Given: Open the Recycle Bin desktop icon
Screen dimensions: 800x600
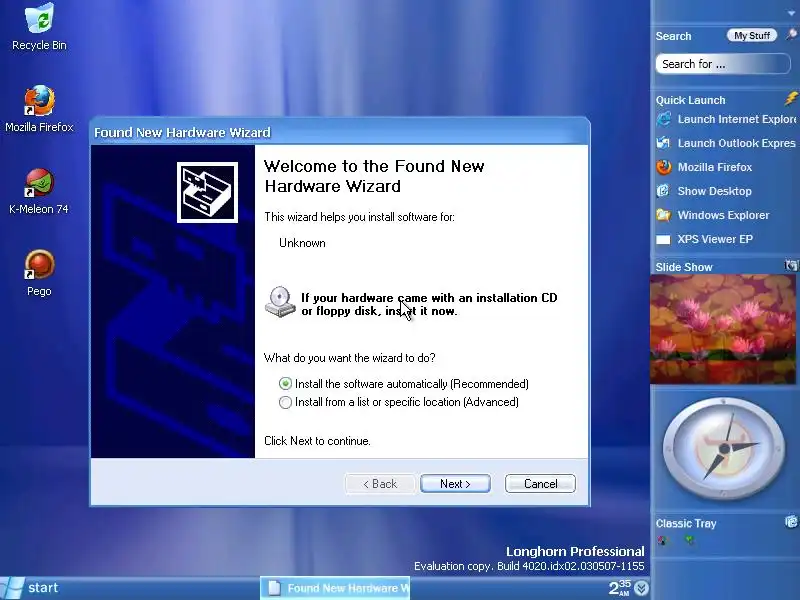Looking at the screenshot, I should pyautogui.click(x=39, y=27).
